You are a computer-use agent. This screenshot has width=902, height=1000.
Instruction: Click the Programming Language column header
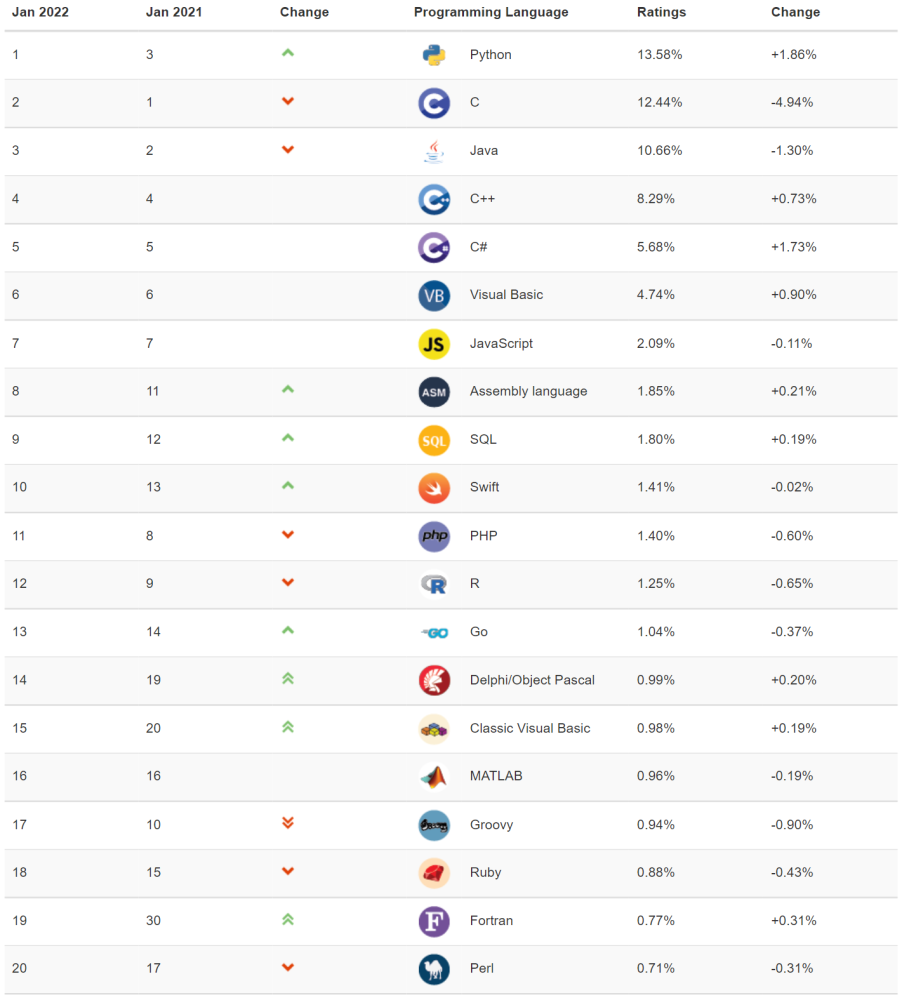[x=491, y=12]
